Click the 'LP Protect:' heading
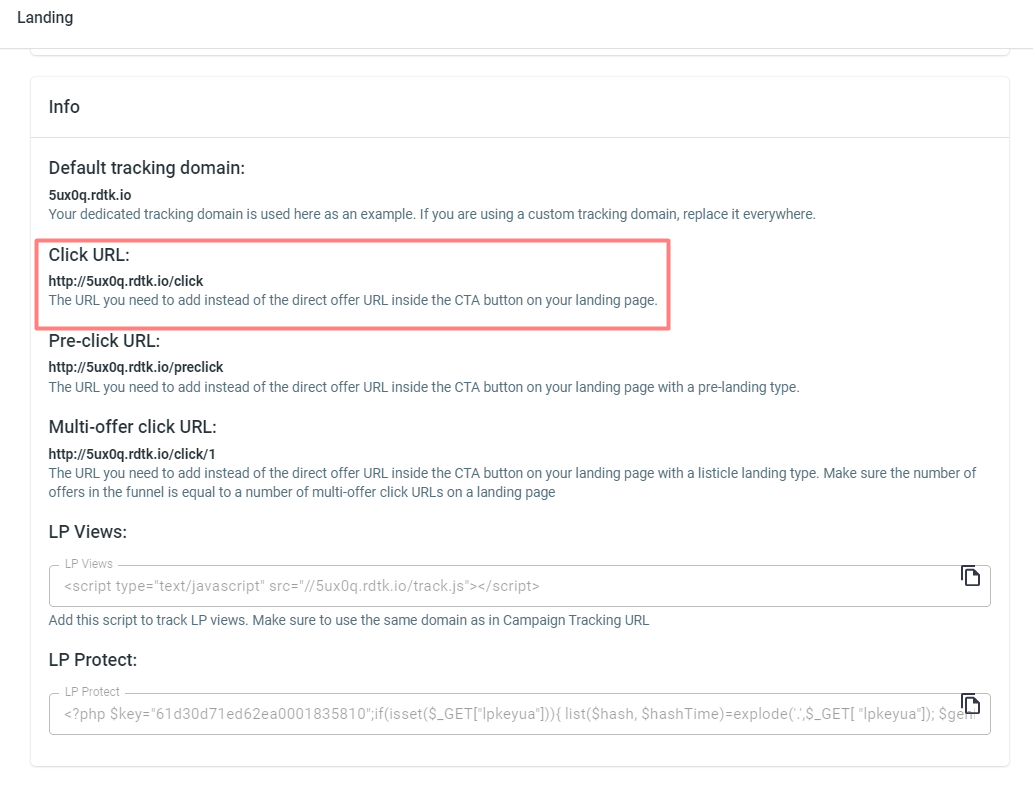The width and height of the screenshot is (1033, 788). pos(93,660)
